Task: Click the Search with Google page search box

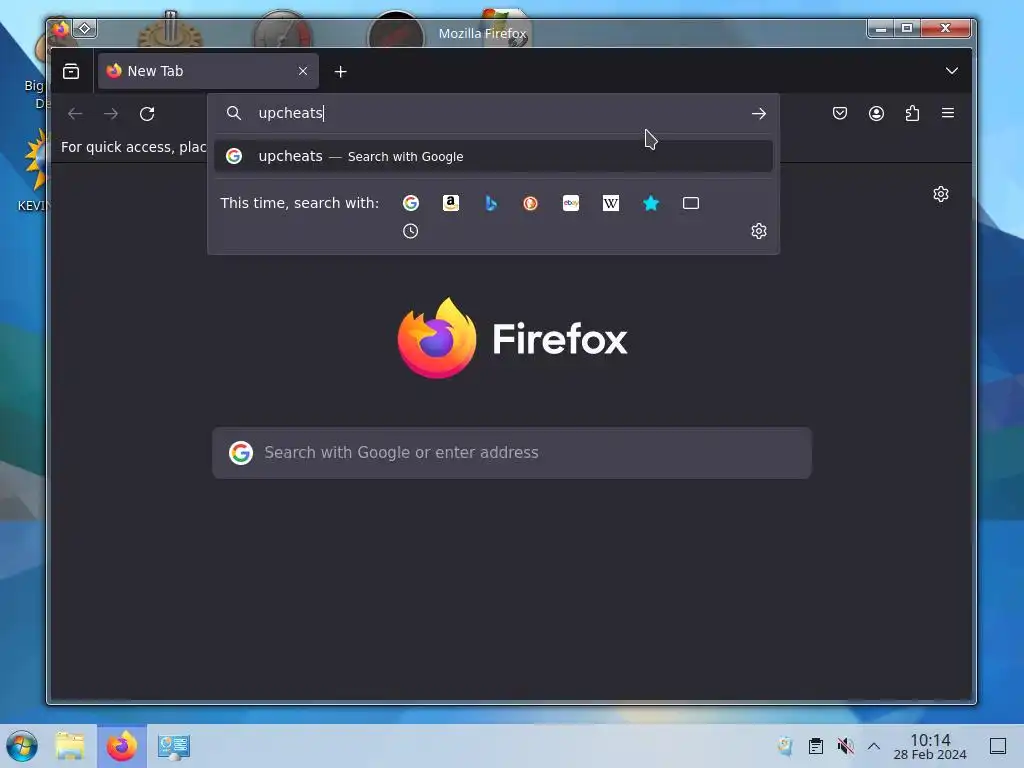Action: (x=512, y=453)
